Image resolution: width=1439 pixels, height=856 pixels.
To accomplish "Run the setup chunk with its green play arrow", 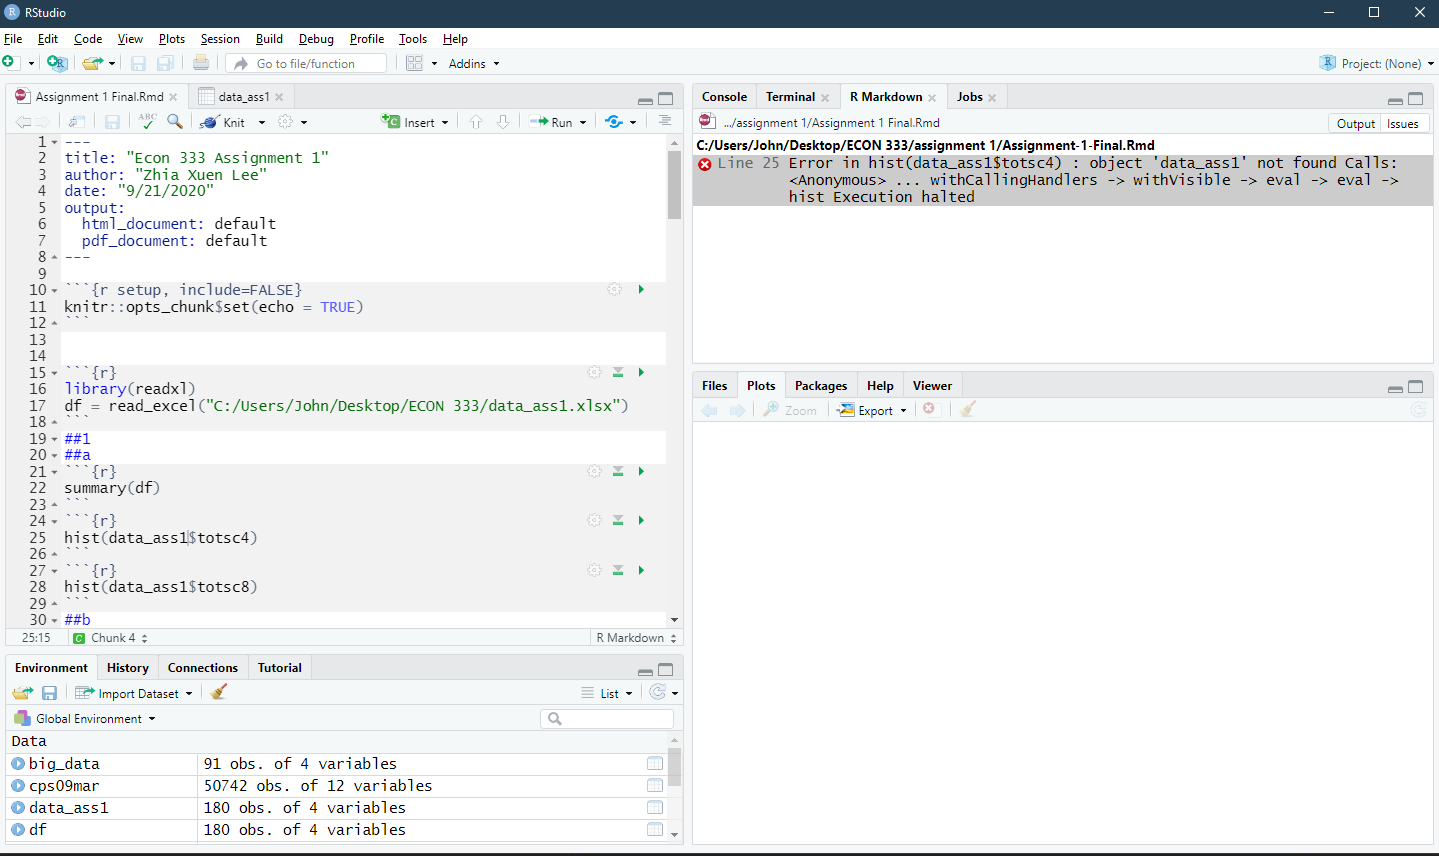I will pyautogui.click(x=641, y=289).
